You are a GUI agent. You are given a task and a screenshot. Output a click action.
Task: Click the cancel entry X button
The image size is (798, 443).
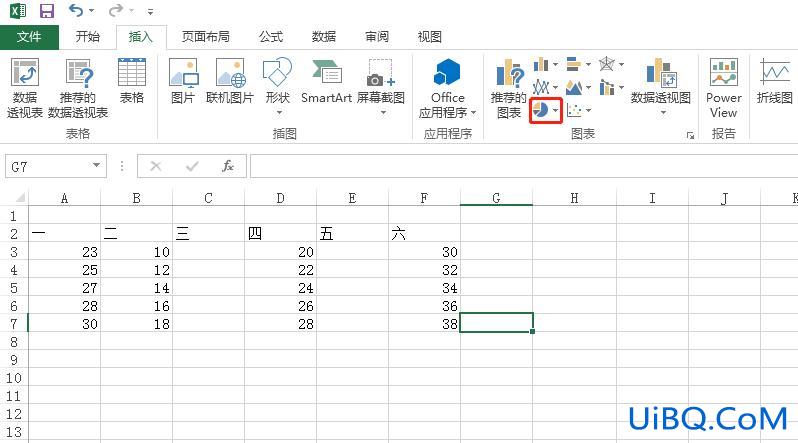156,166
